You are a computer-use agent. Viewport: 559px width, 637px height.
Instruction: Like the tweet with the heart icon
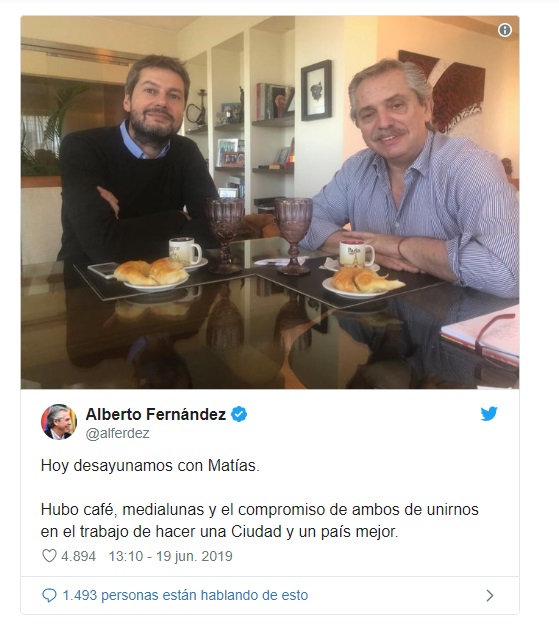coord(49,556)
